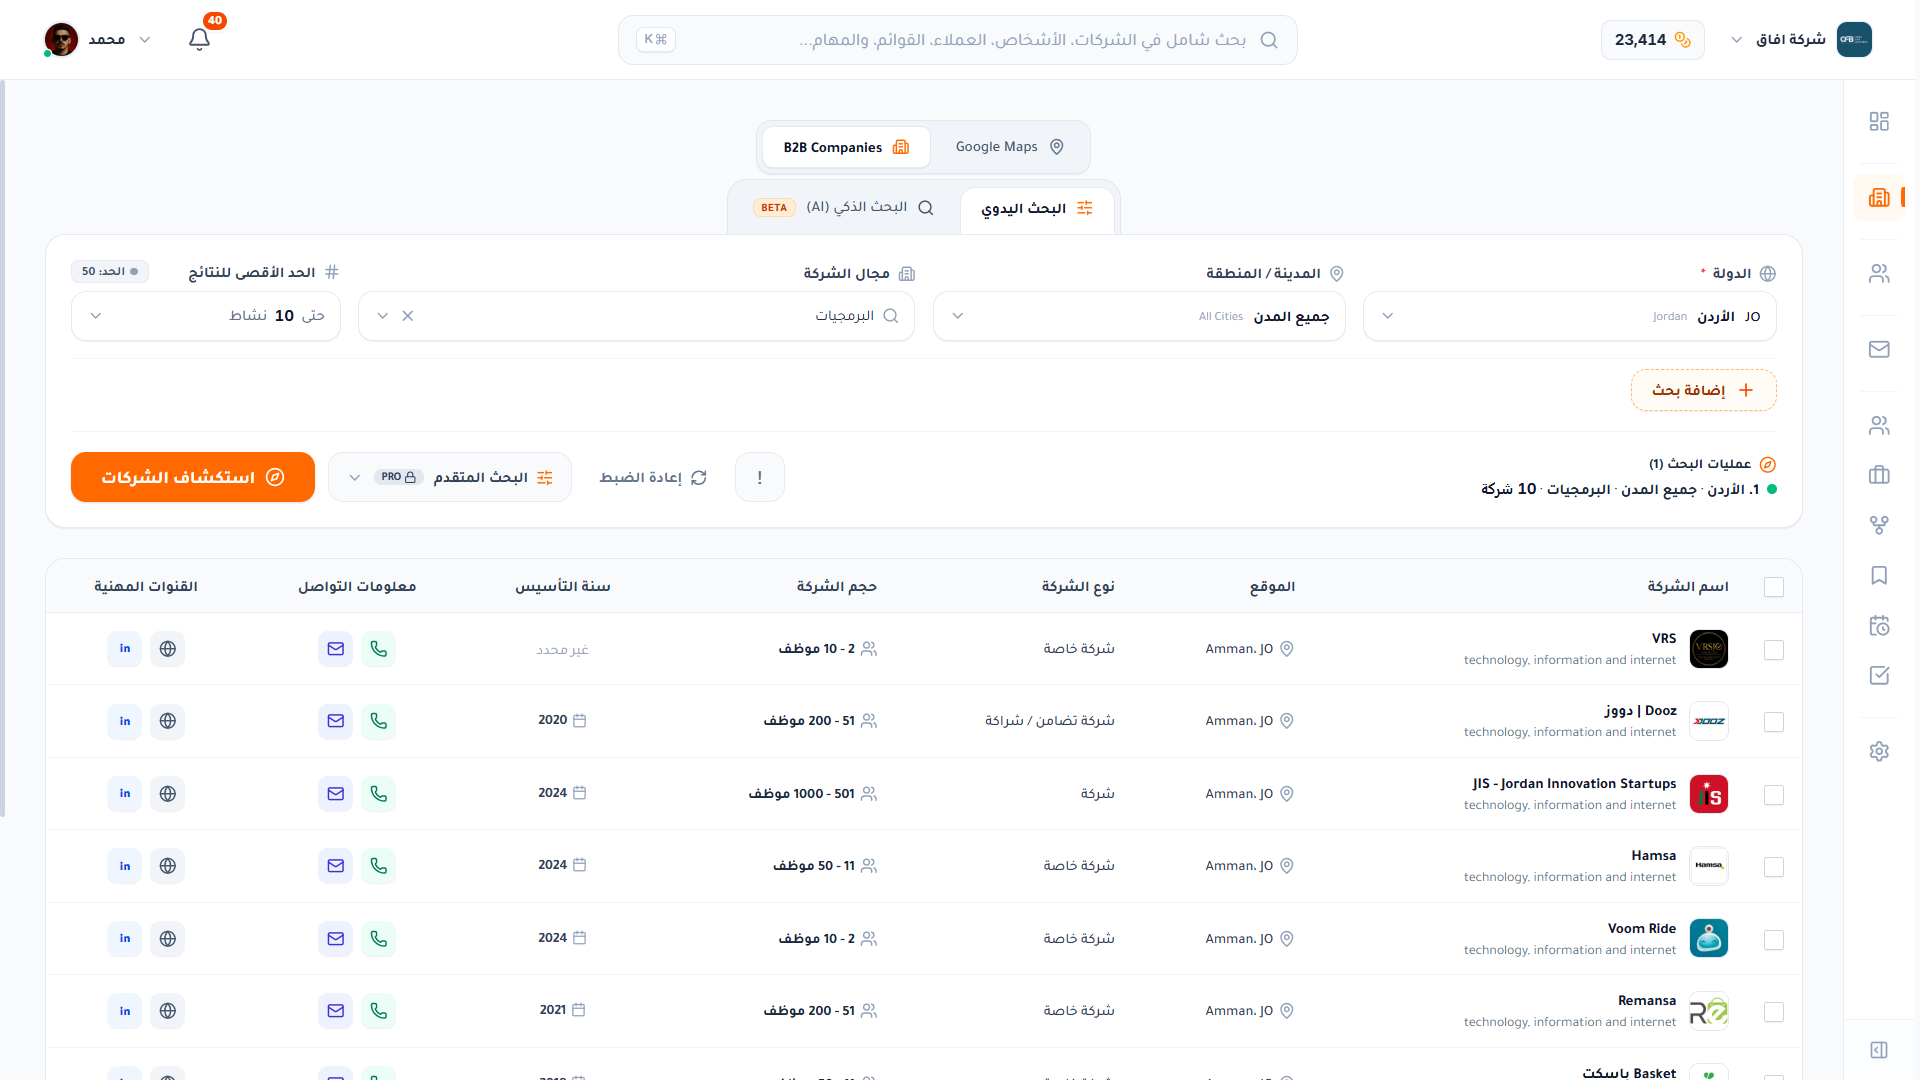Check the Remansa row checkbox
Viewport: 1920px width, 1080px height.
tap(1774, 1012)
